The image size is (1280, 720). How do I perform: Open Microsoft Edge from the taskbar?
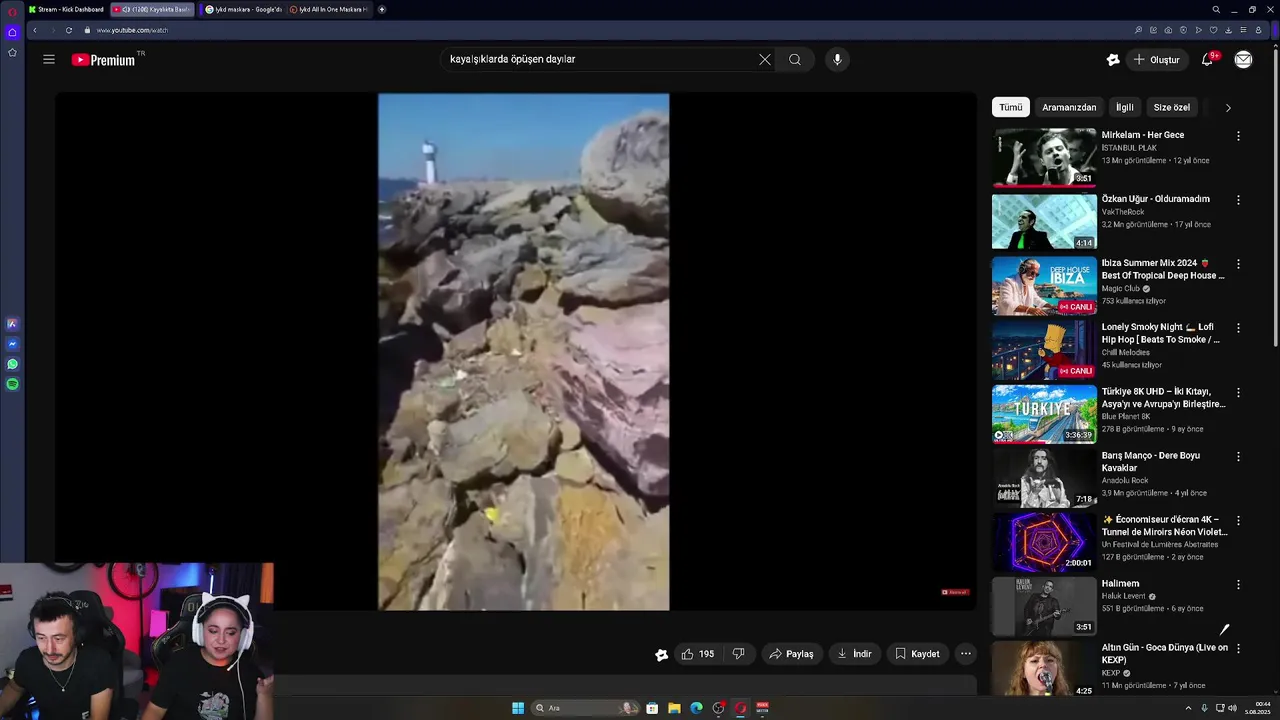click(x=696, y=708)
